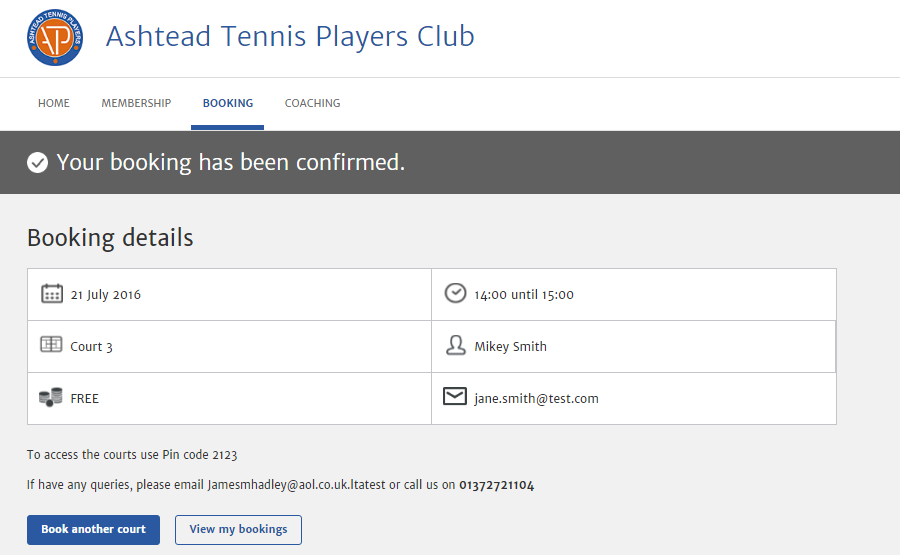The width and height of the screenshot is (900, 555).
Task: Click the court icon beside Court 3
Action: 51,345
